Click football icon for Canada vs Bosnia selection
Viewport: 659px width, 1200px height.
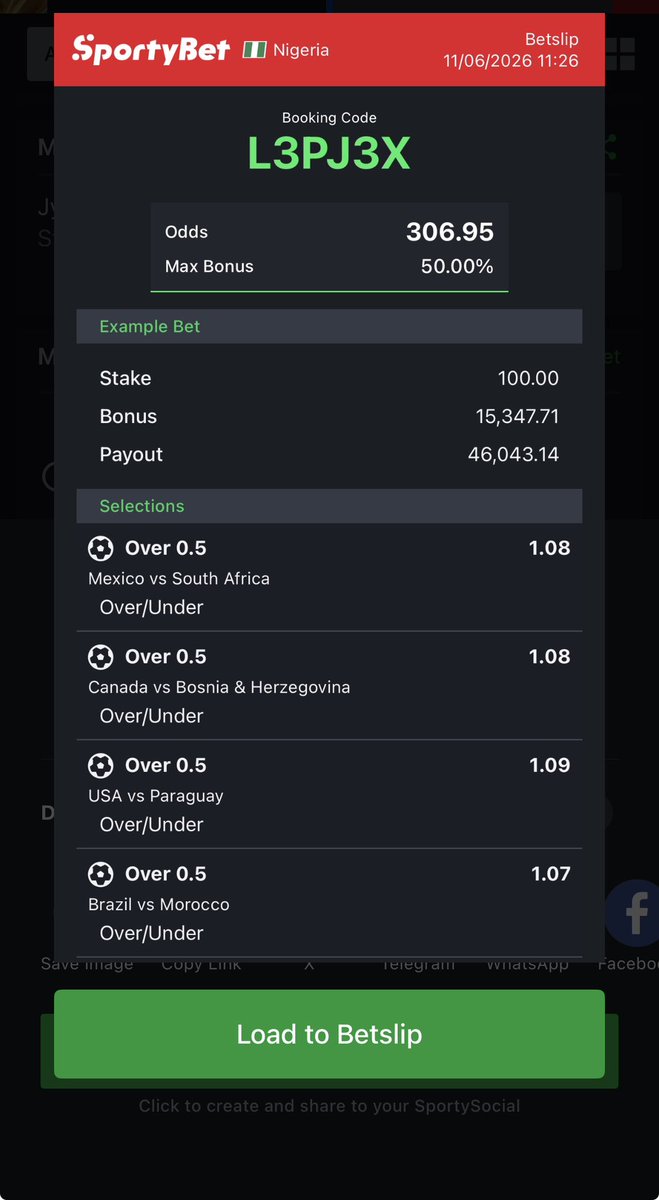tap(100, 657)
